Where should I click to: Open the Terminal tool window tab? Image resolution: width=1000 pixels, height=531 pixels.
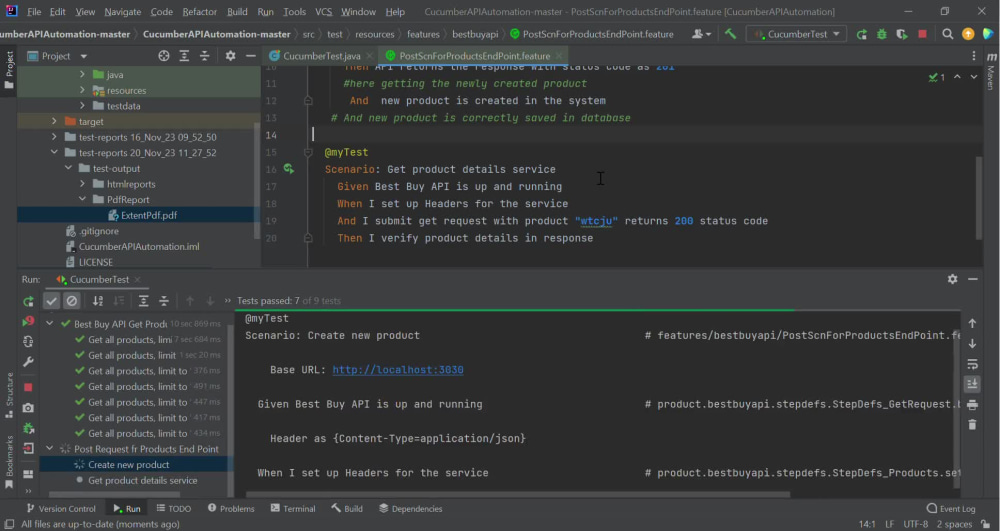[293, 509]
